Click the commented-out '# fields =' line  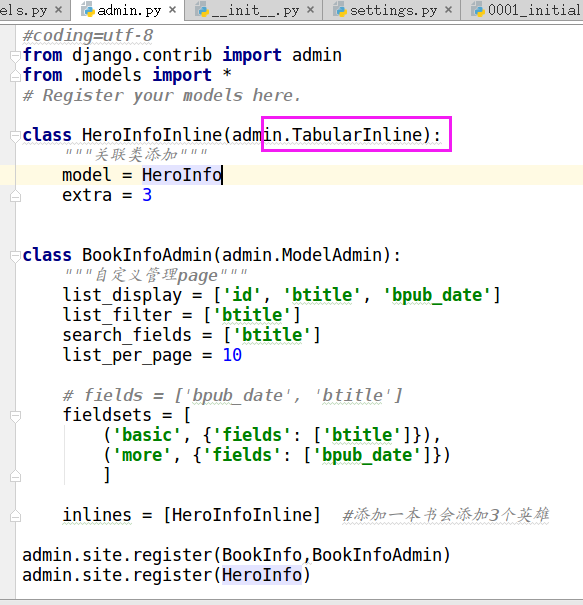click(x=233, y=395)
